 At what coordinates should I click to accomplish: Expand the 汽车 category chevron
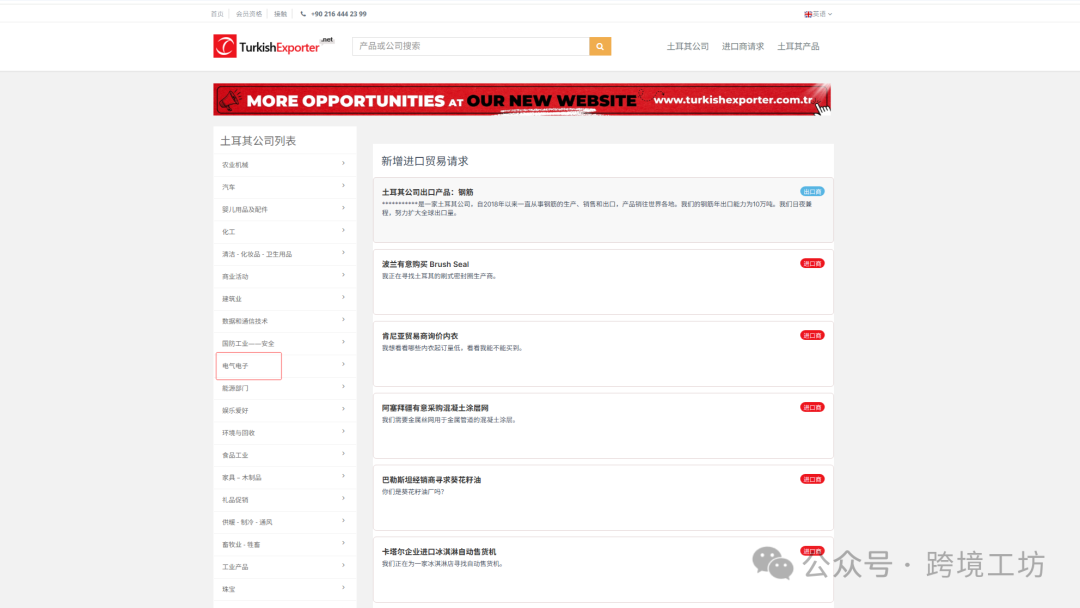343,186
